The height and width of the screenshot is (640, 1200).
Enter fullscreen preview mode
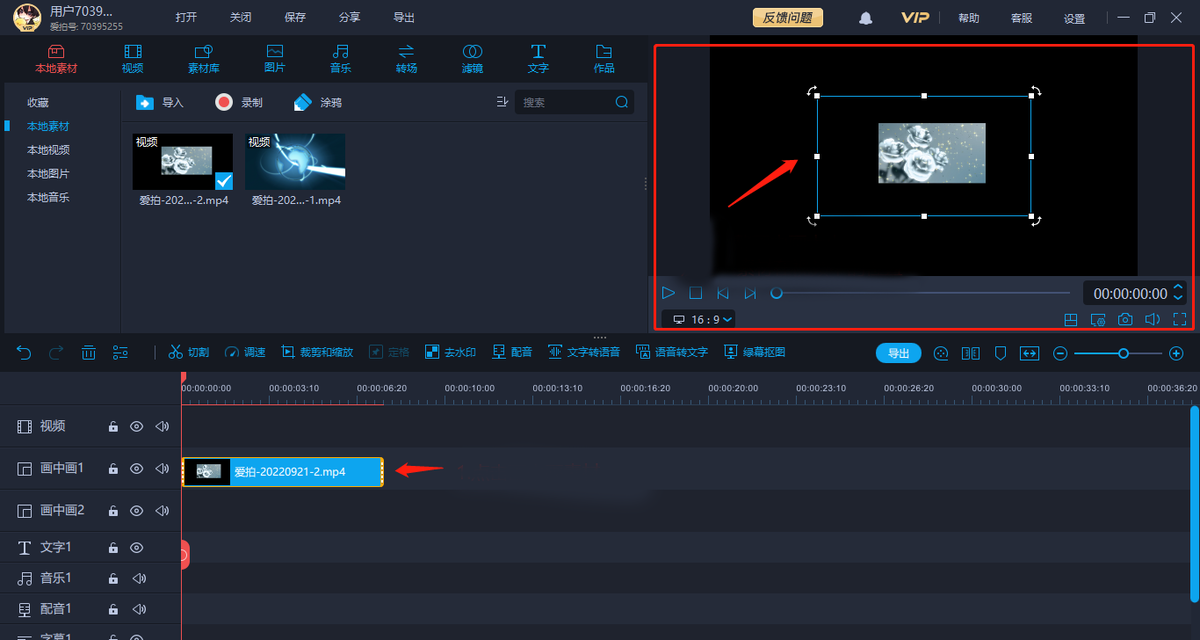click(1179, 320)
